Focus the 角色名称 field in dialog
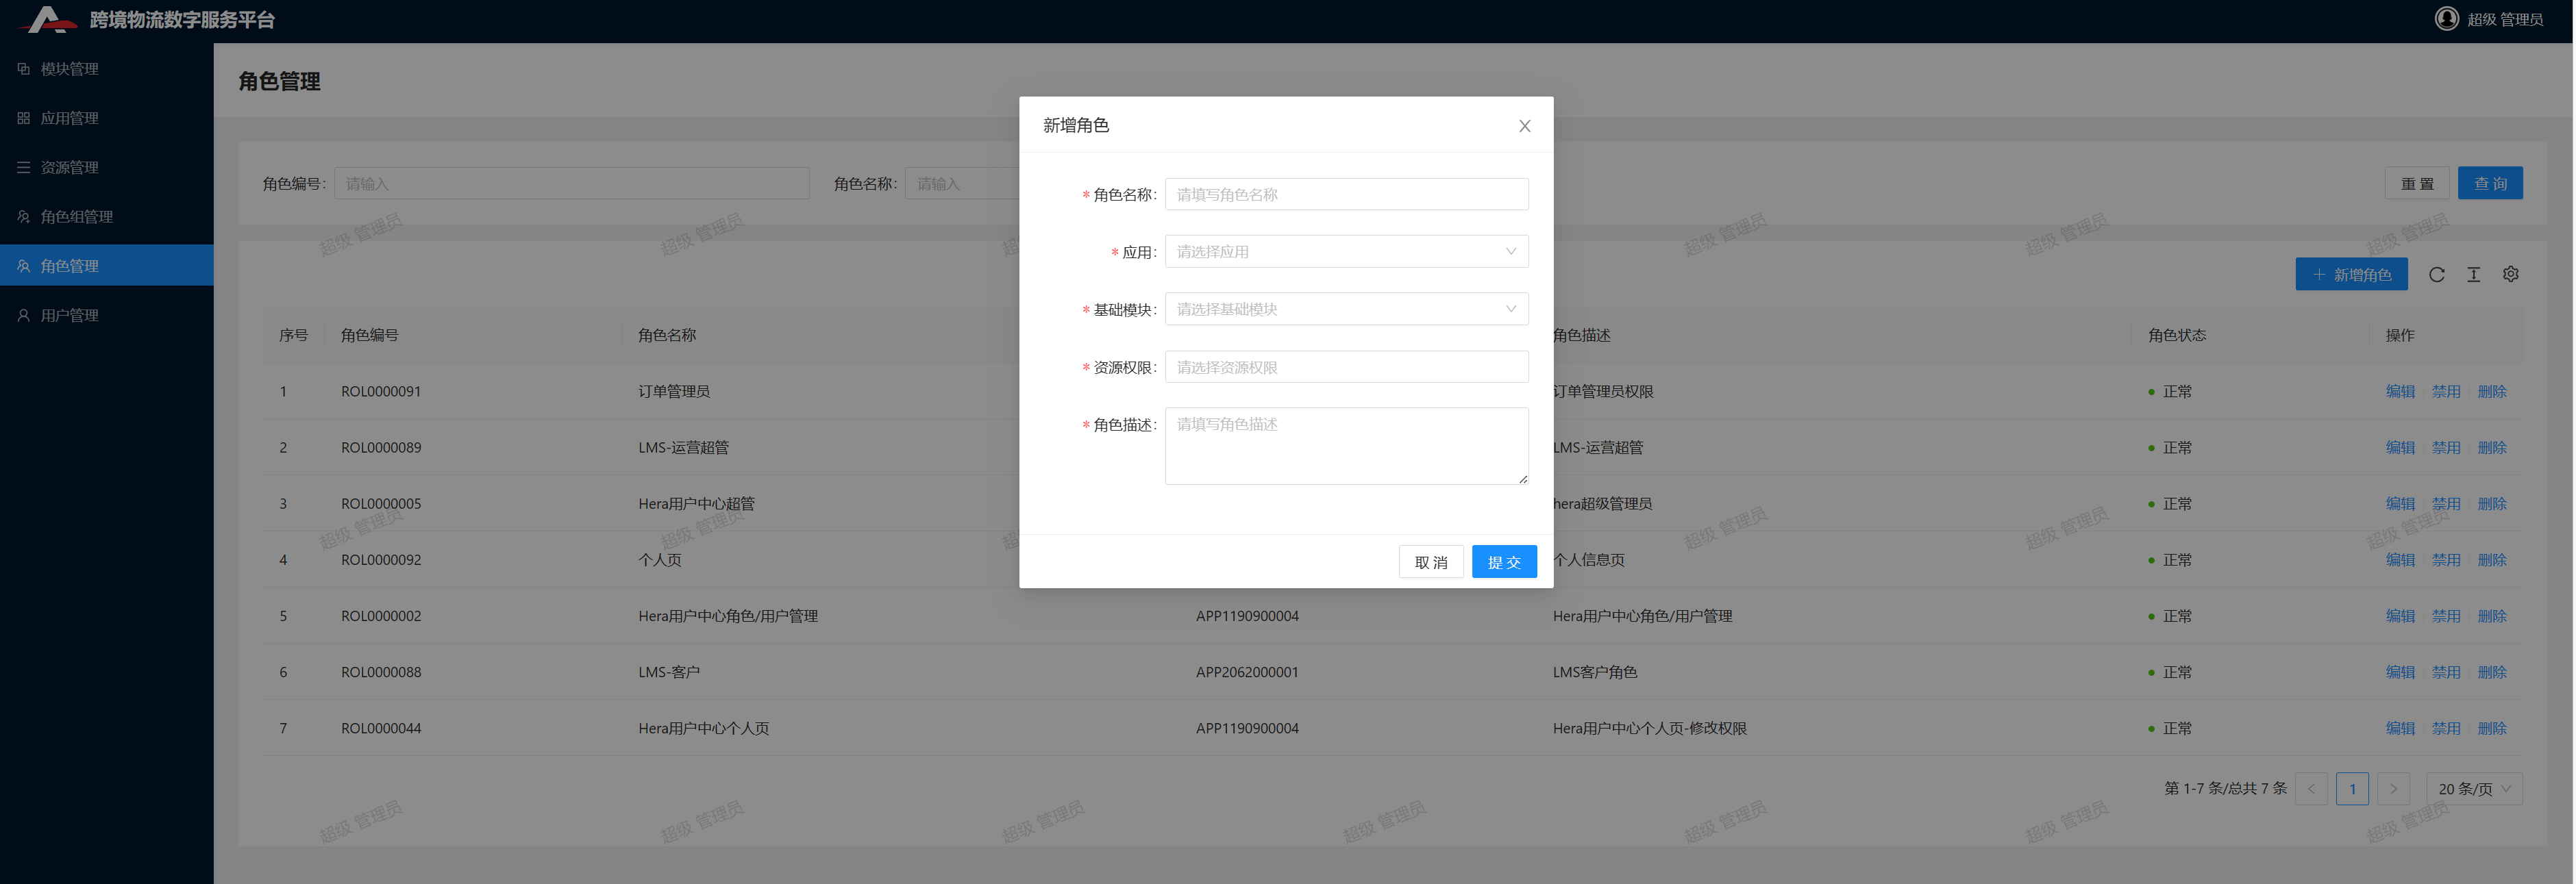Image resolution: width=2576 pixels, height=884 pixels. coord(1346,194)
